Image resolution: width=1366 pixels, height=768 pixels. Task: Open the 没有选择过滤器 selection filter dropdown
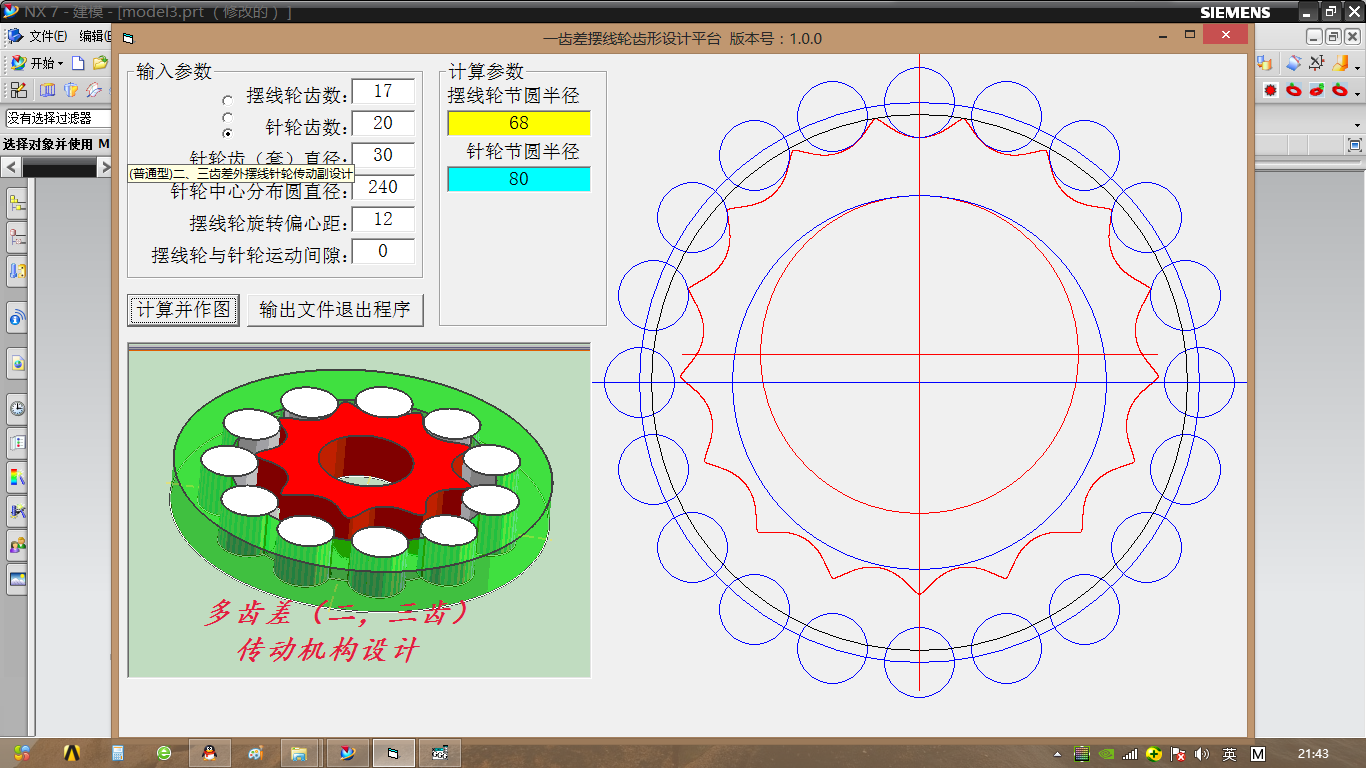[x=59, y=118]
